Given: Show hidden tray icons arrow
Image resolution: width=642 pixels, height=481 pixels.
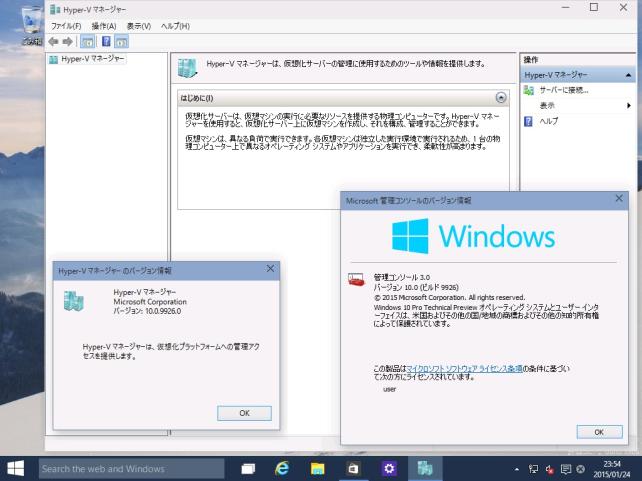Looking at the screenshot, I should (517, 469).
